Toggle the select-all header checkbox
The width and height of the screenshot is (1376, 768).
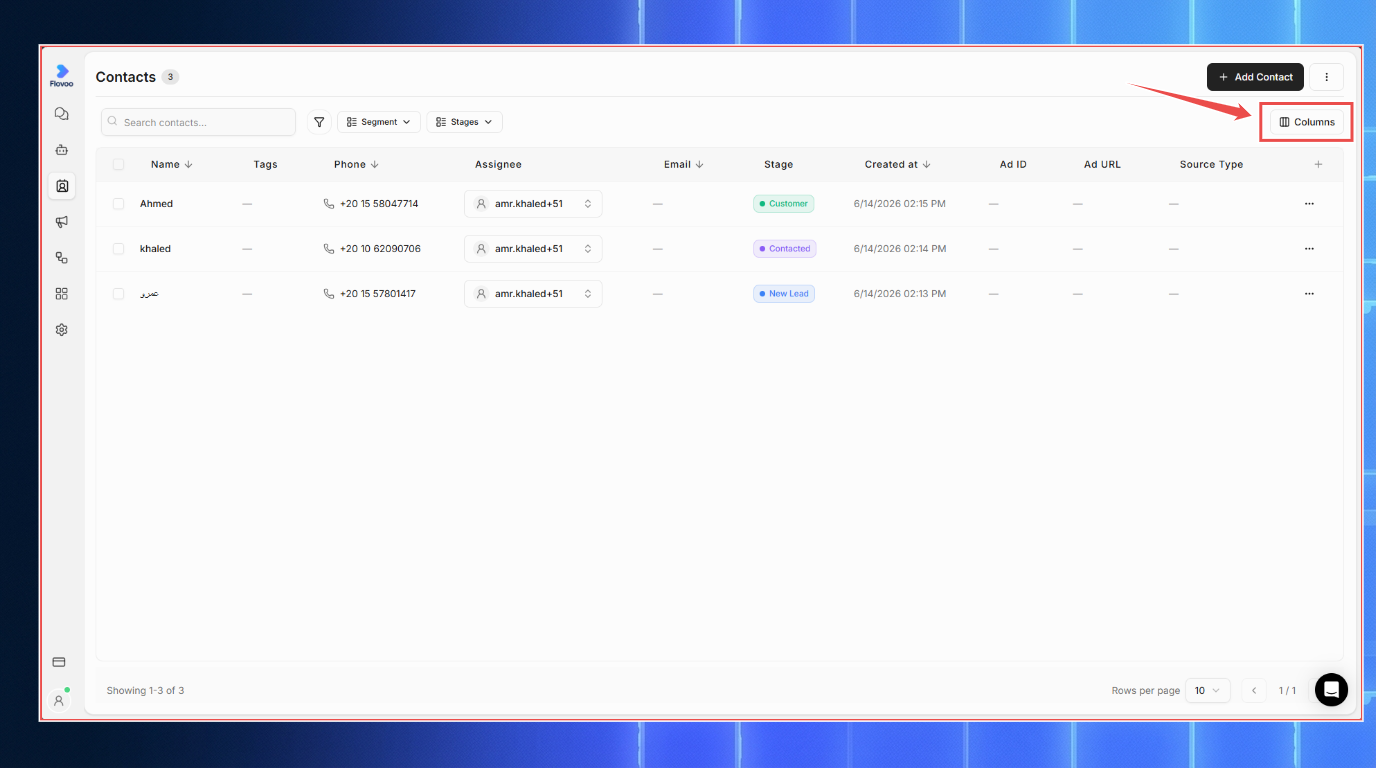pos(118,164)
